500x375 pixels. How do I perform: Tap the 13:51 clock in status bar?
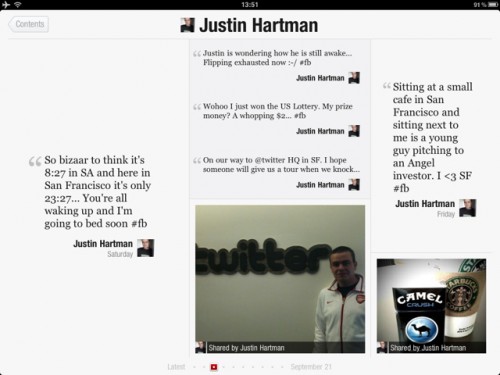tap(250, 5)
